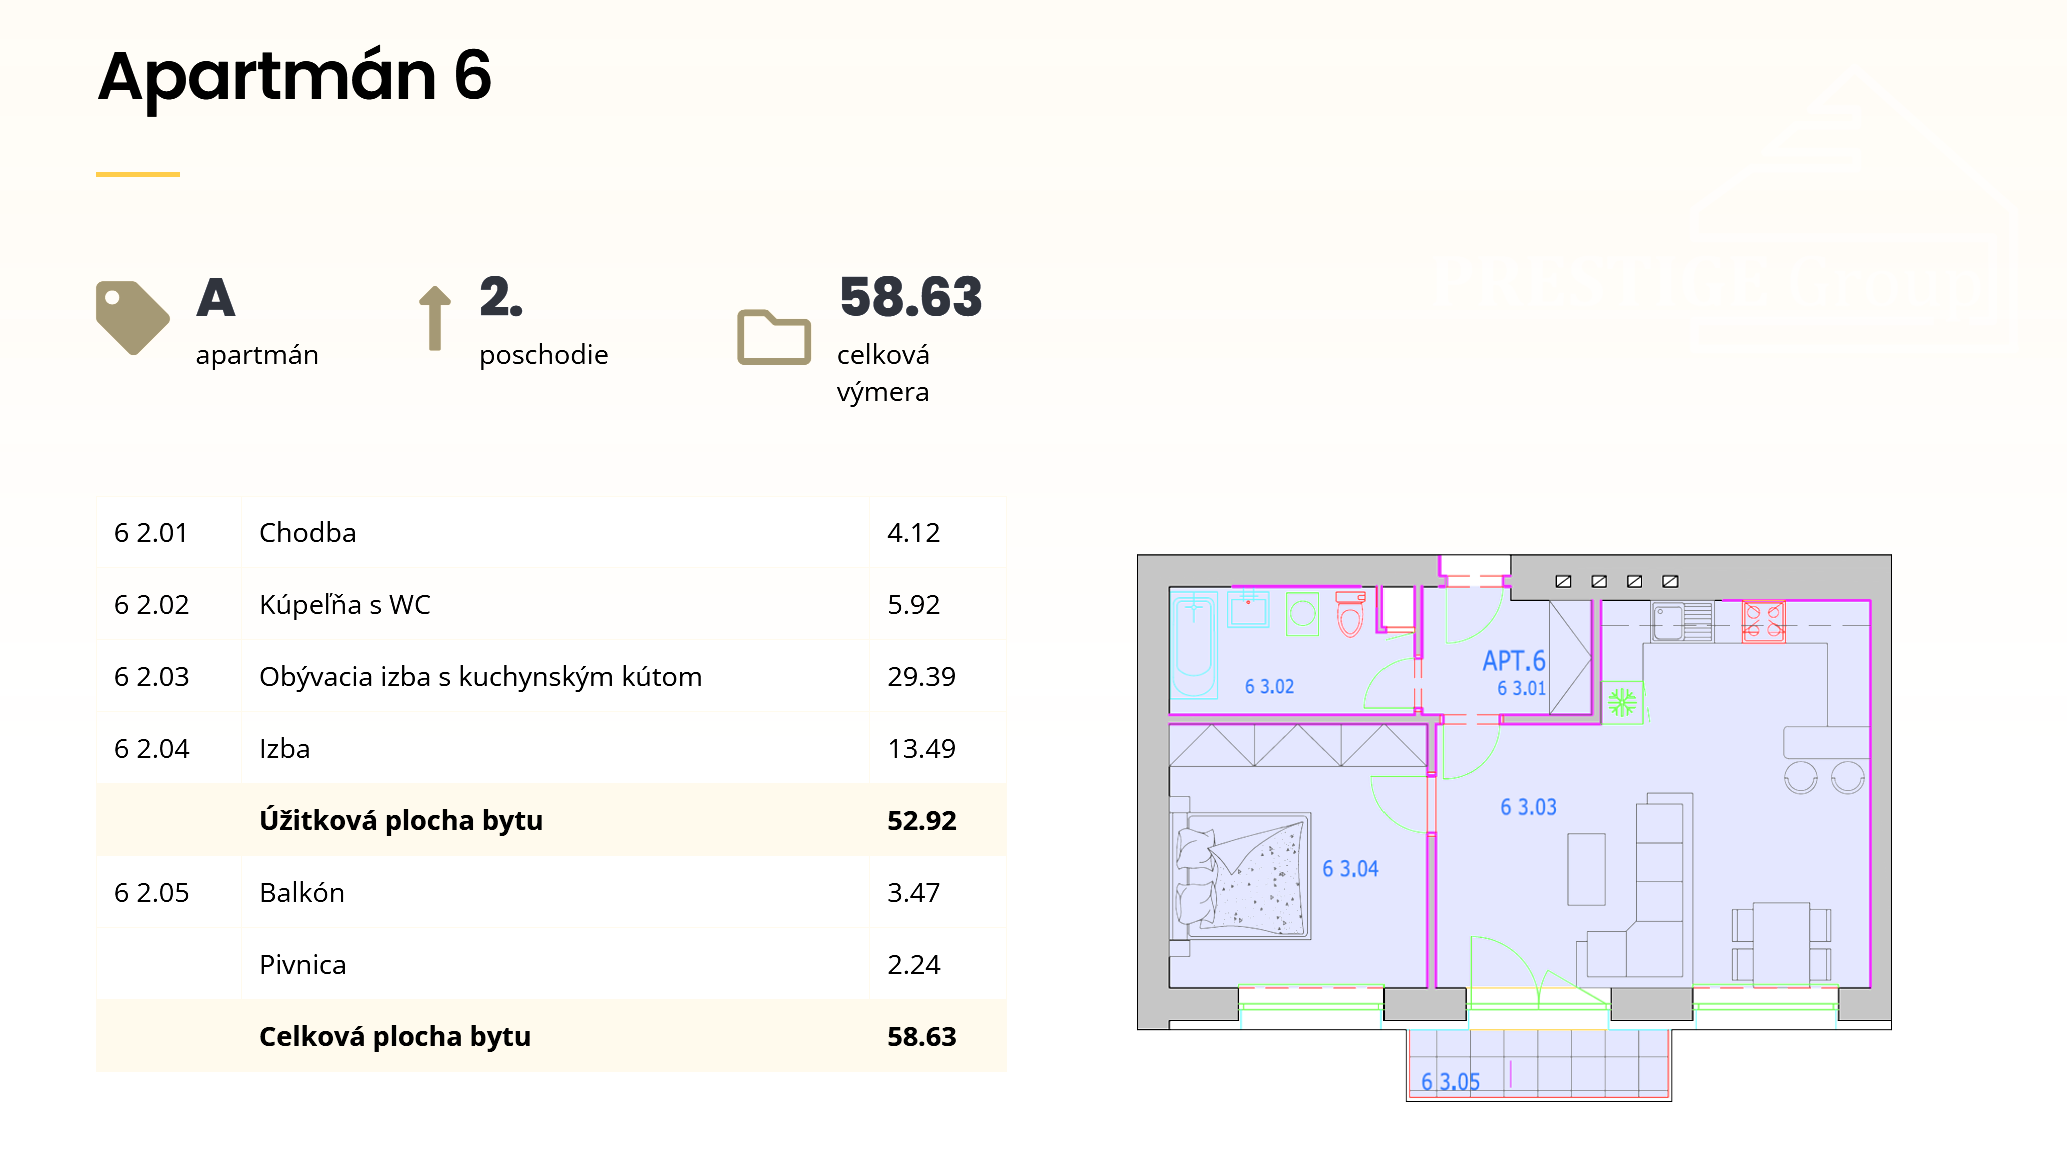Click the red toilet symbol in bathroom
The image size is (2067, 1163).
[x=1350, y=614]
